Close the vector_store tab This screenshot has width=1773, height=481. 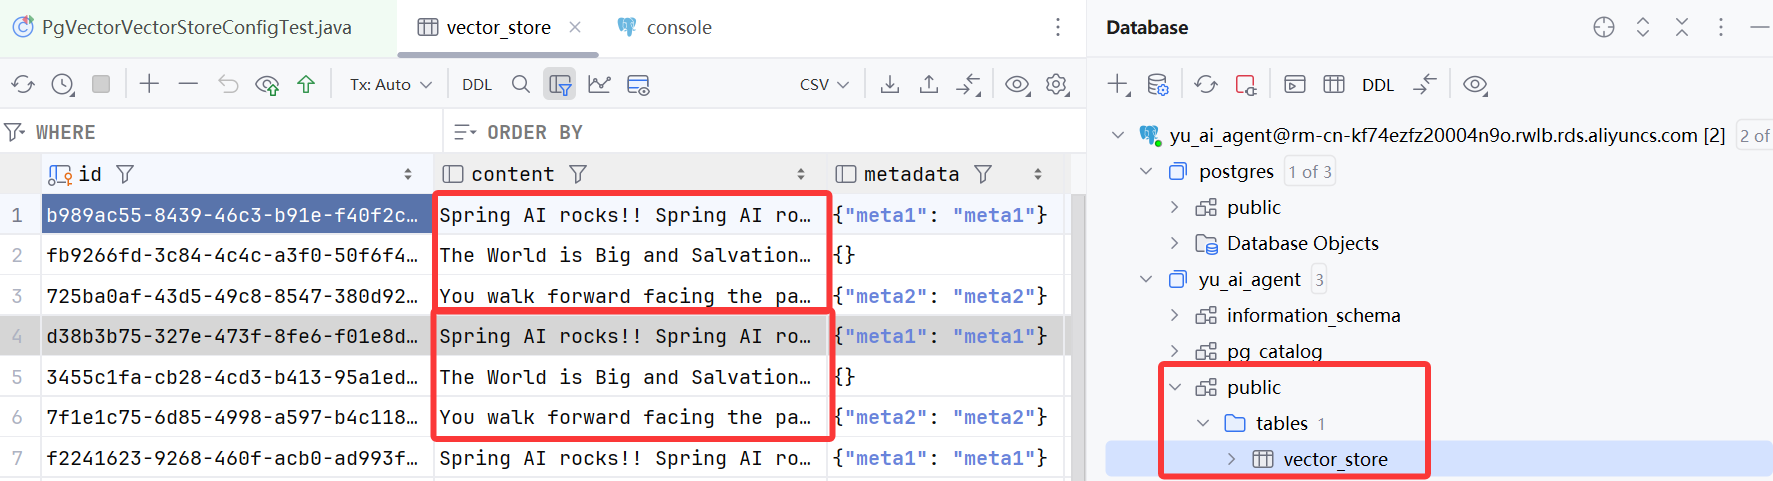point(575,27)
